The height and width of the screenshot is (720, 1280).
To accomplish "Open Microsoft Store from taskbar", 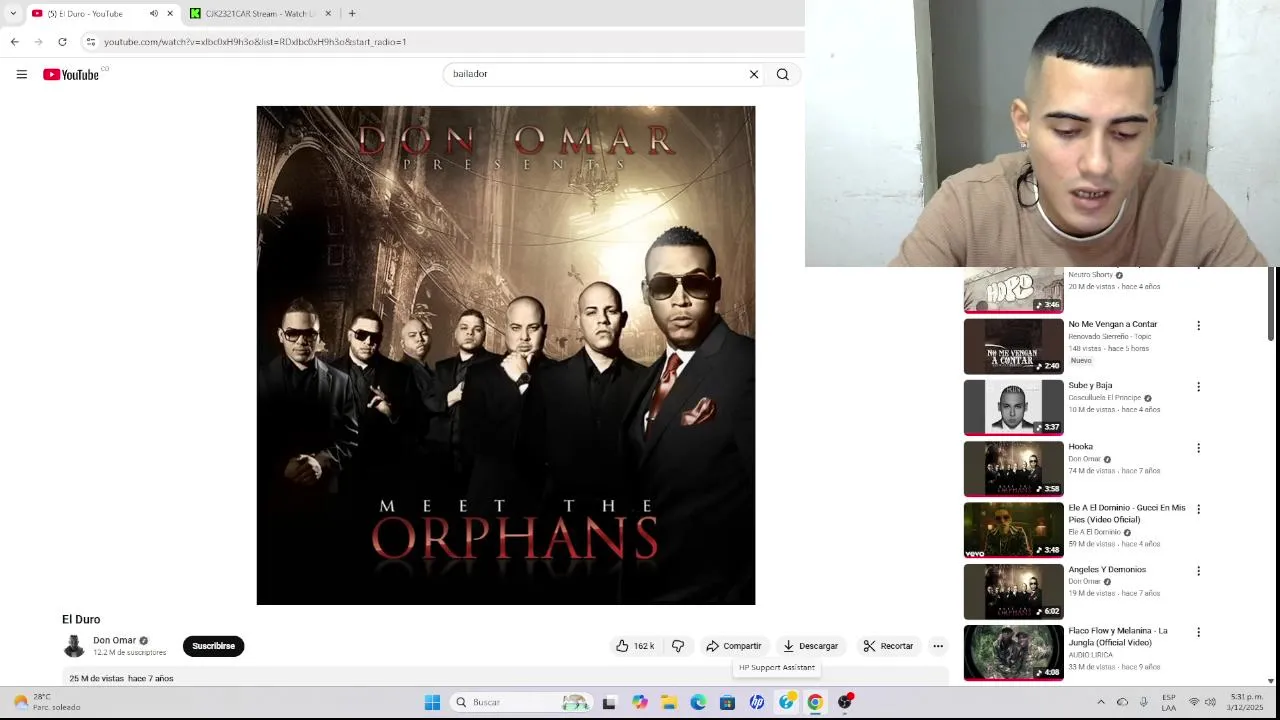I will coord(727,702).
